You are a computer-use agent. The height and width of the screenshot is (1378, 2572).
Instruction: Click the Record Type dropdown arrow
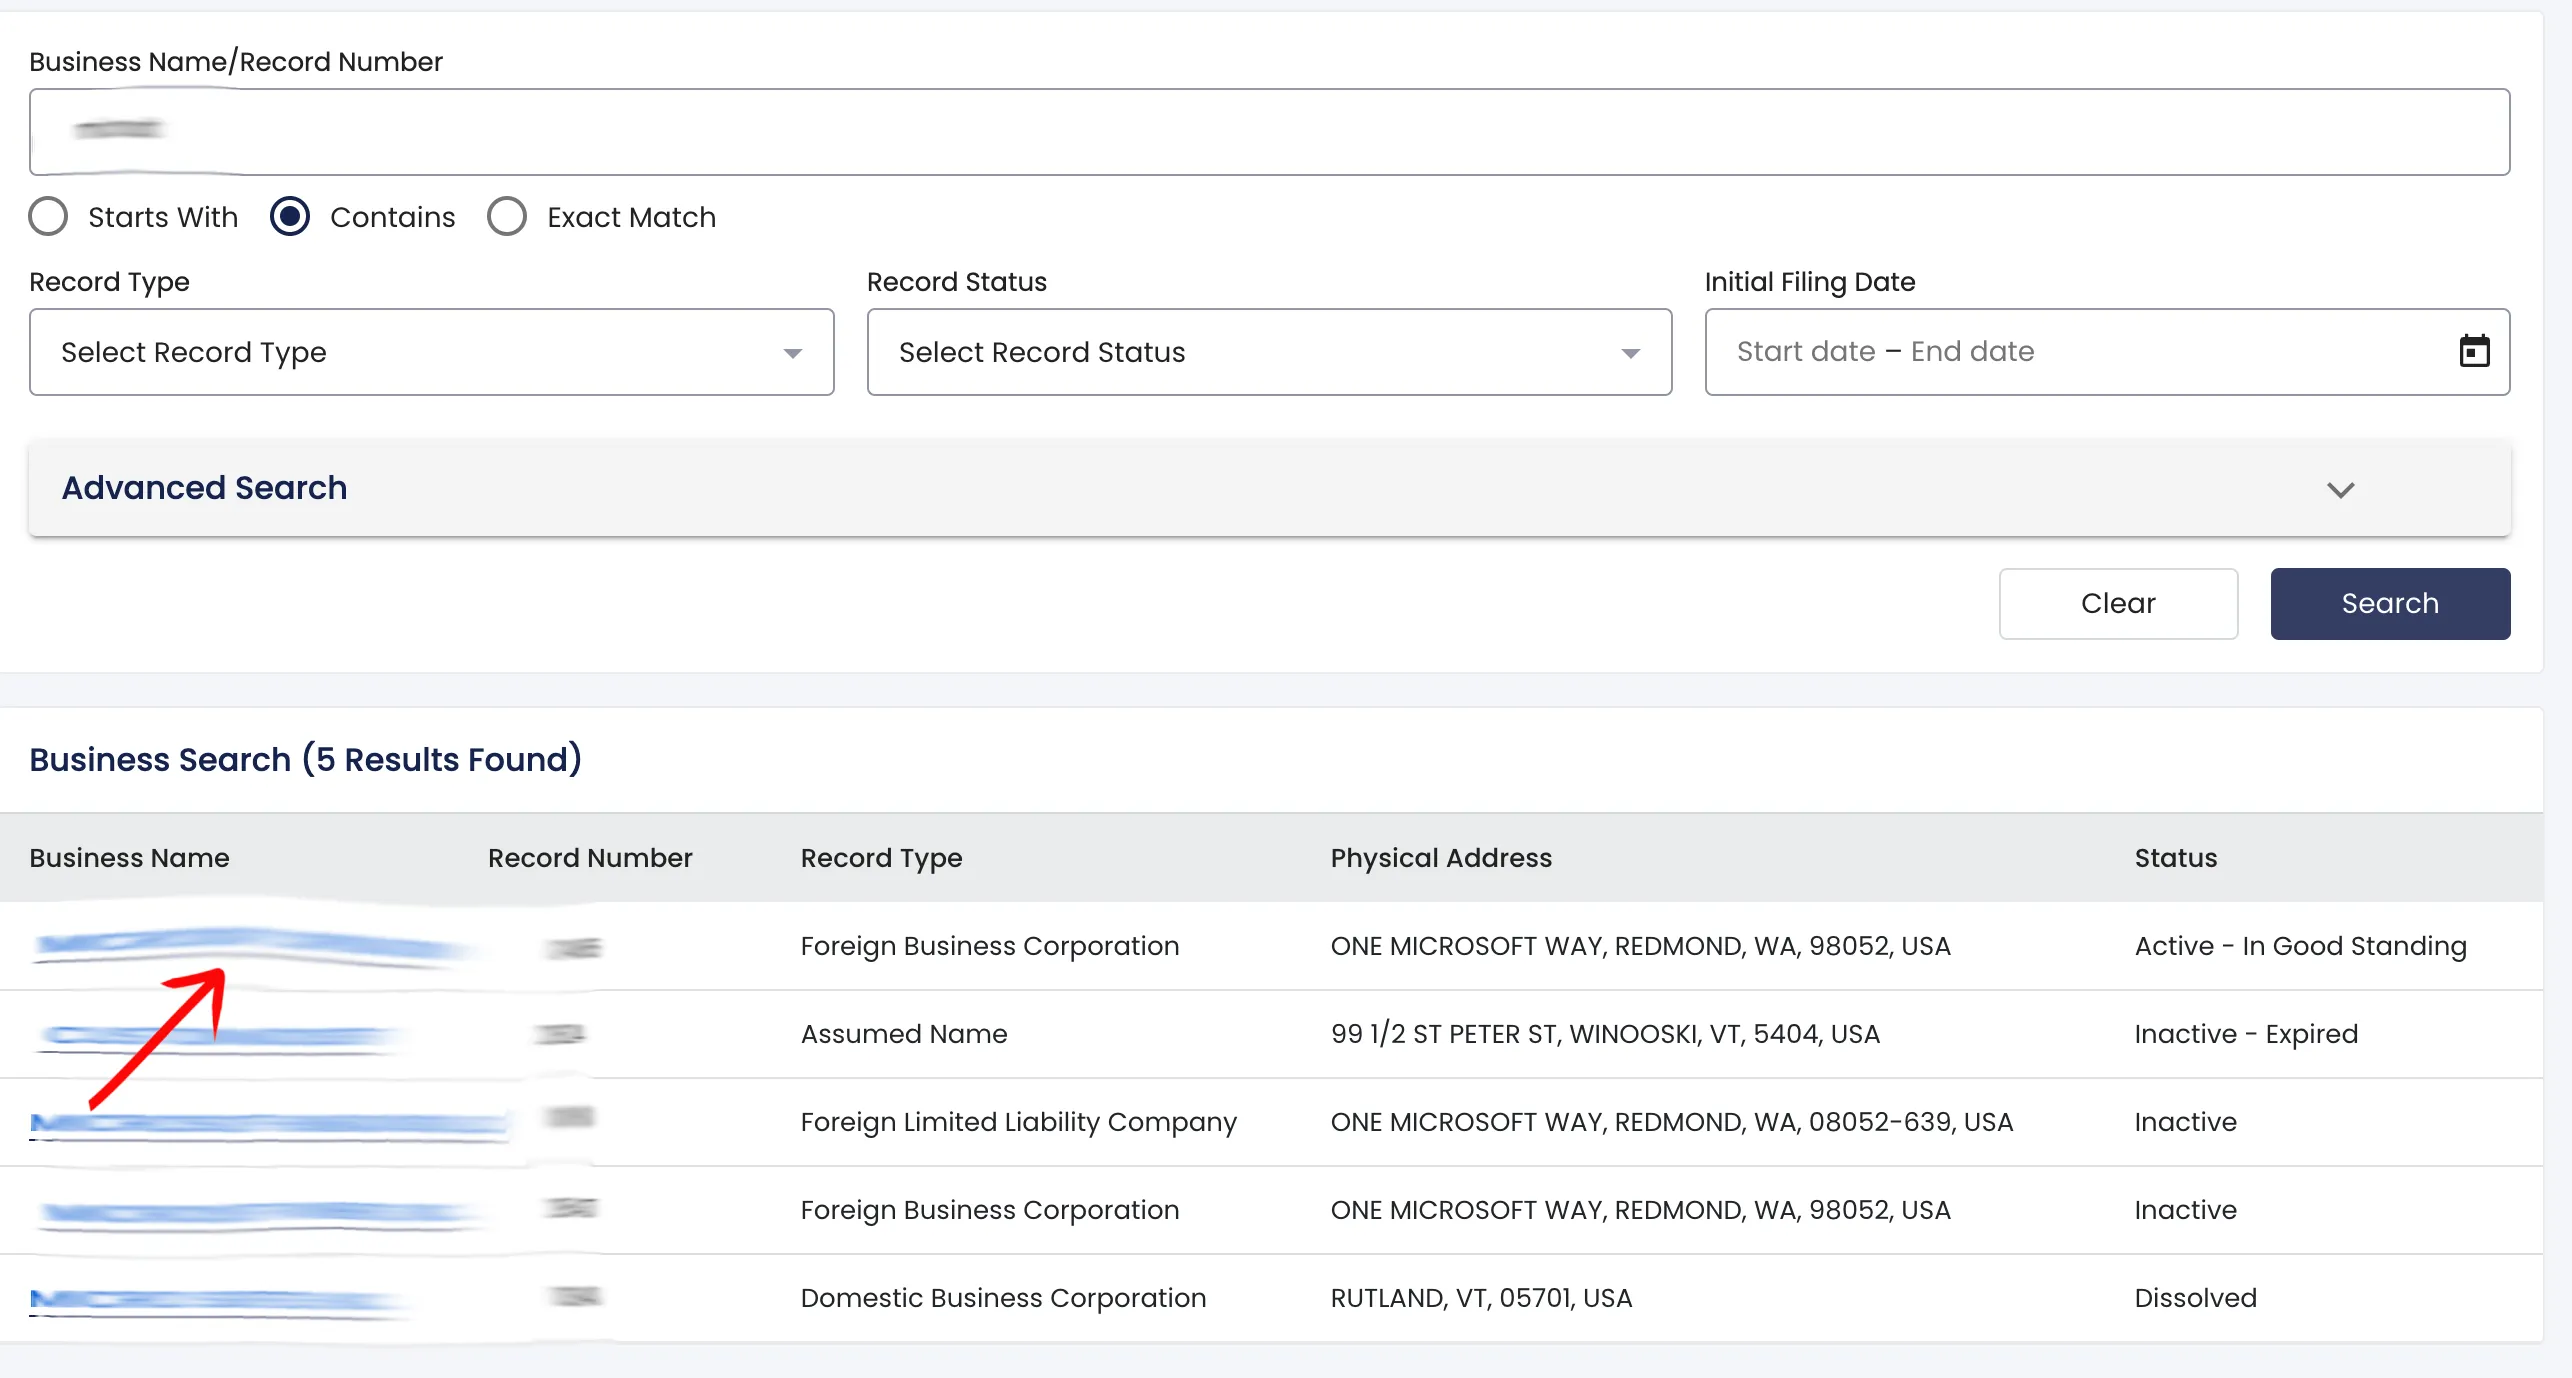tap(793, 353)
